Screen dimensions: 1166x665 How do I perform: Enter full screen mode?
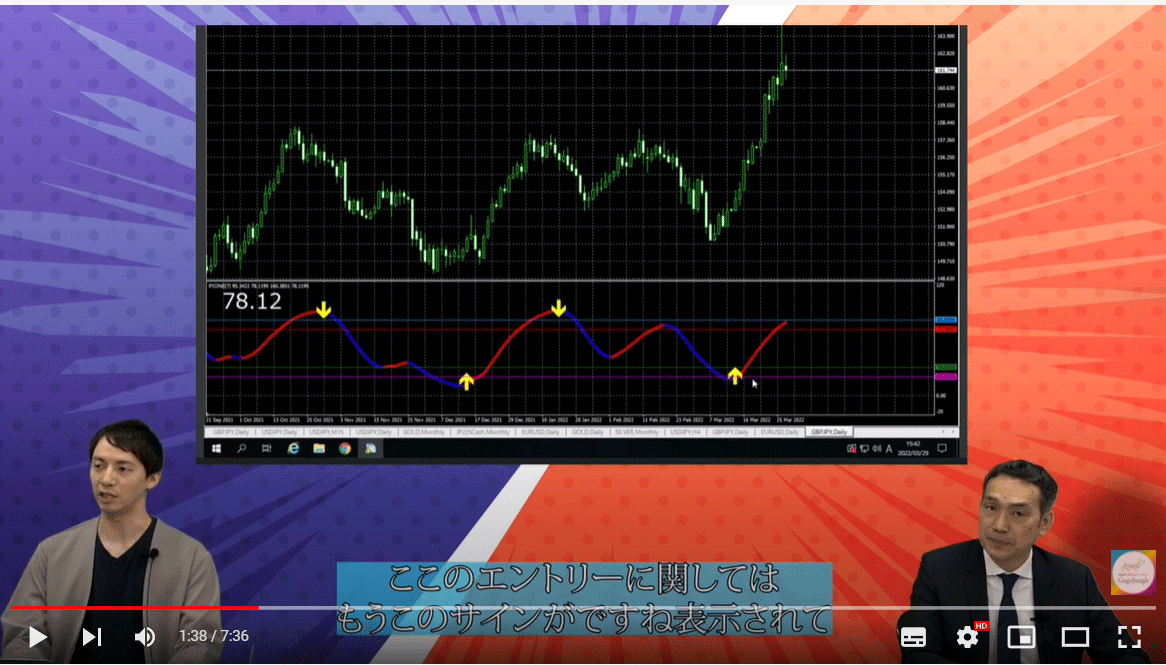[x=1129, y=637]
